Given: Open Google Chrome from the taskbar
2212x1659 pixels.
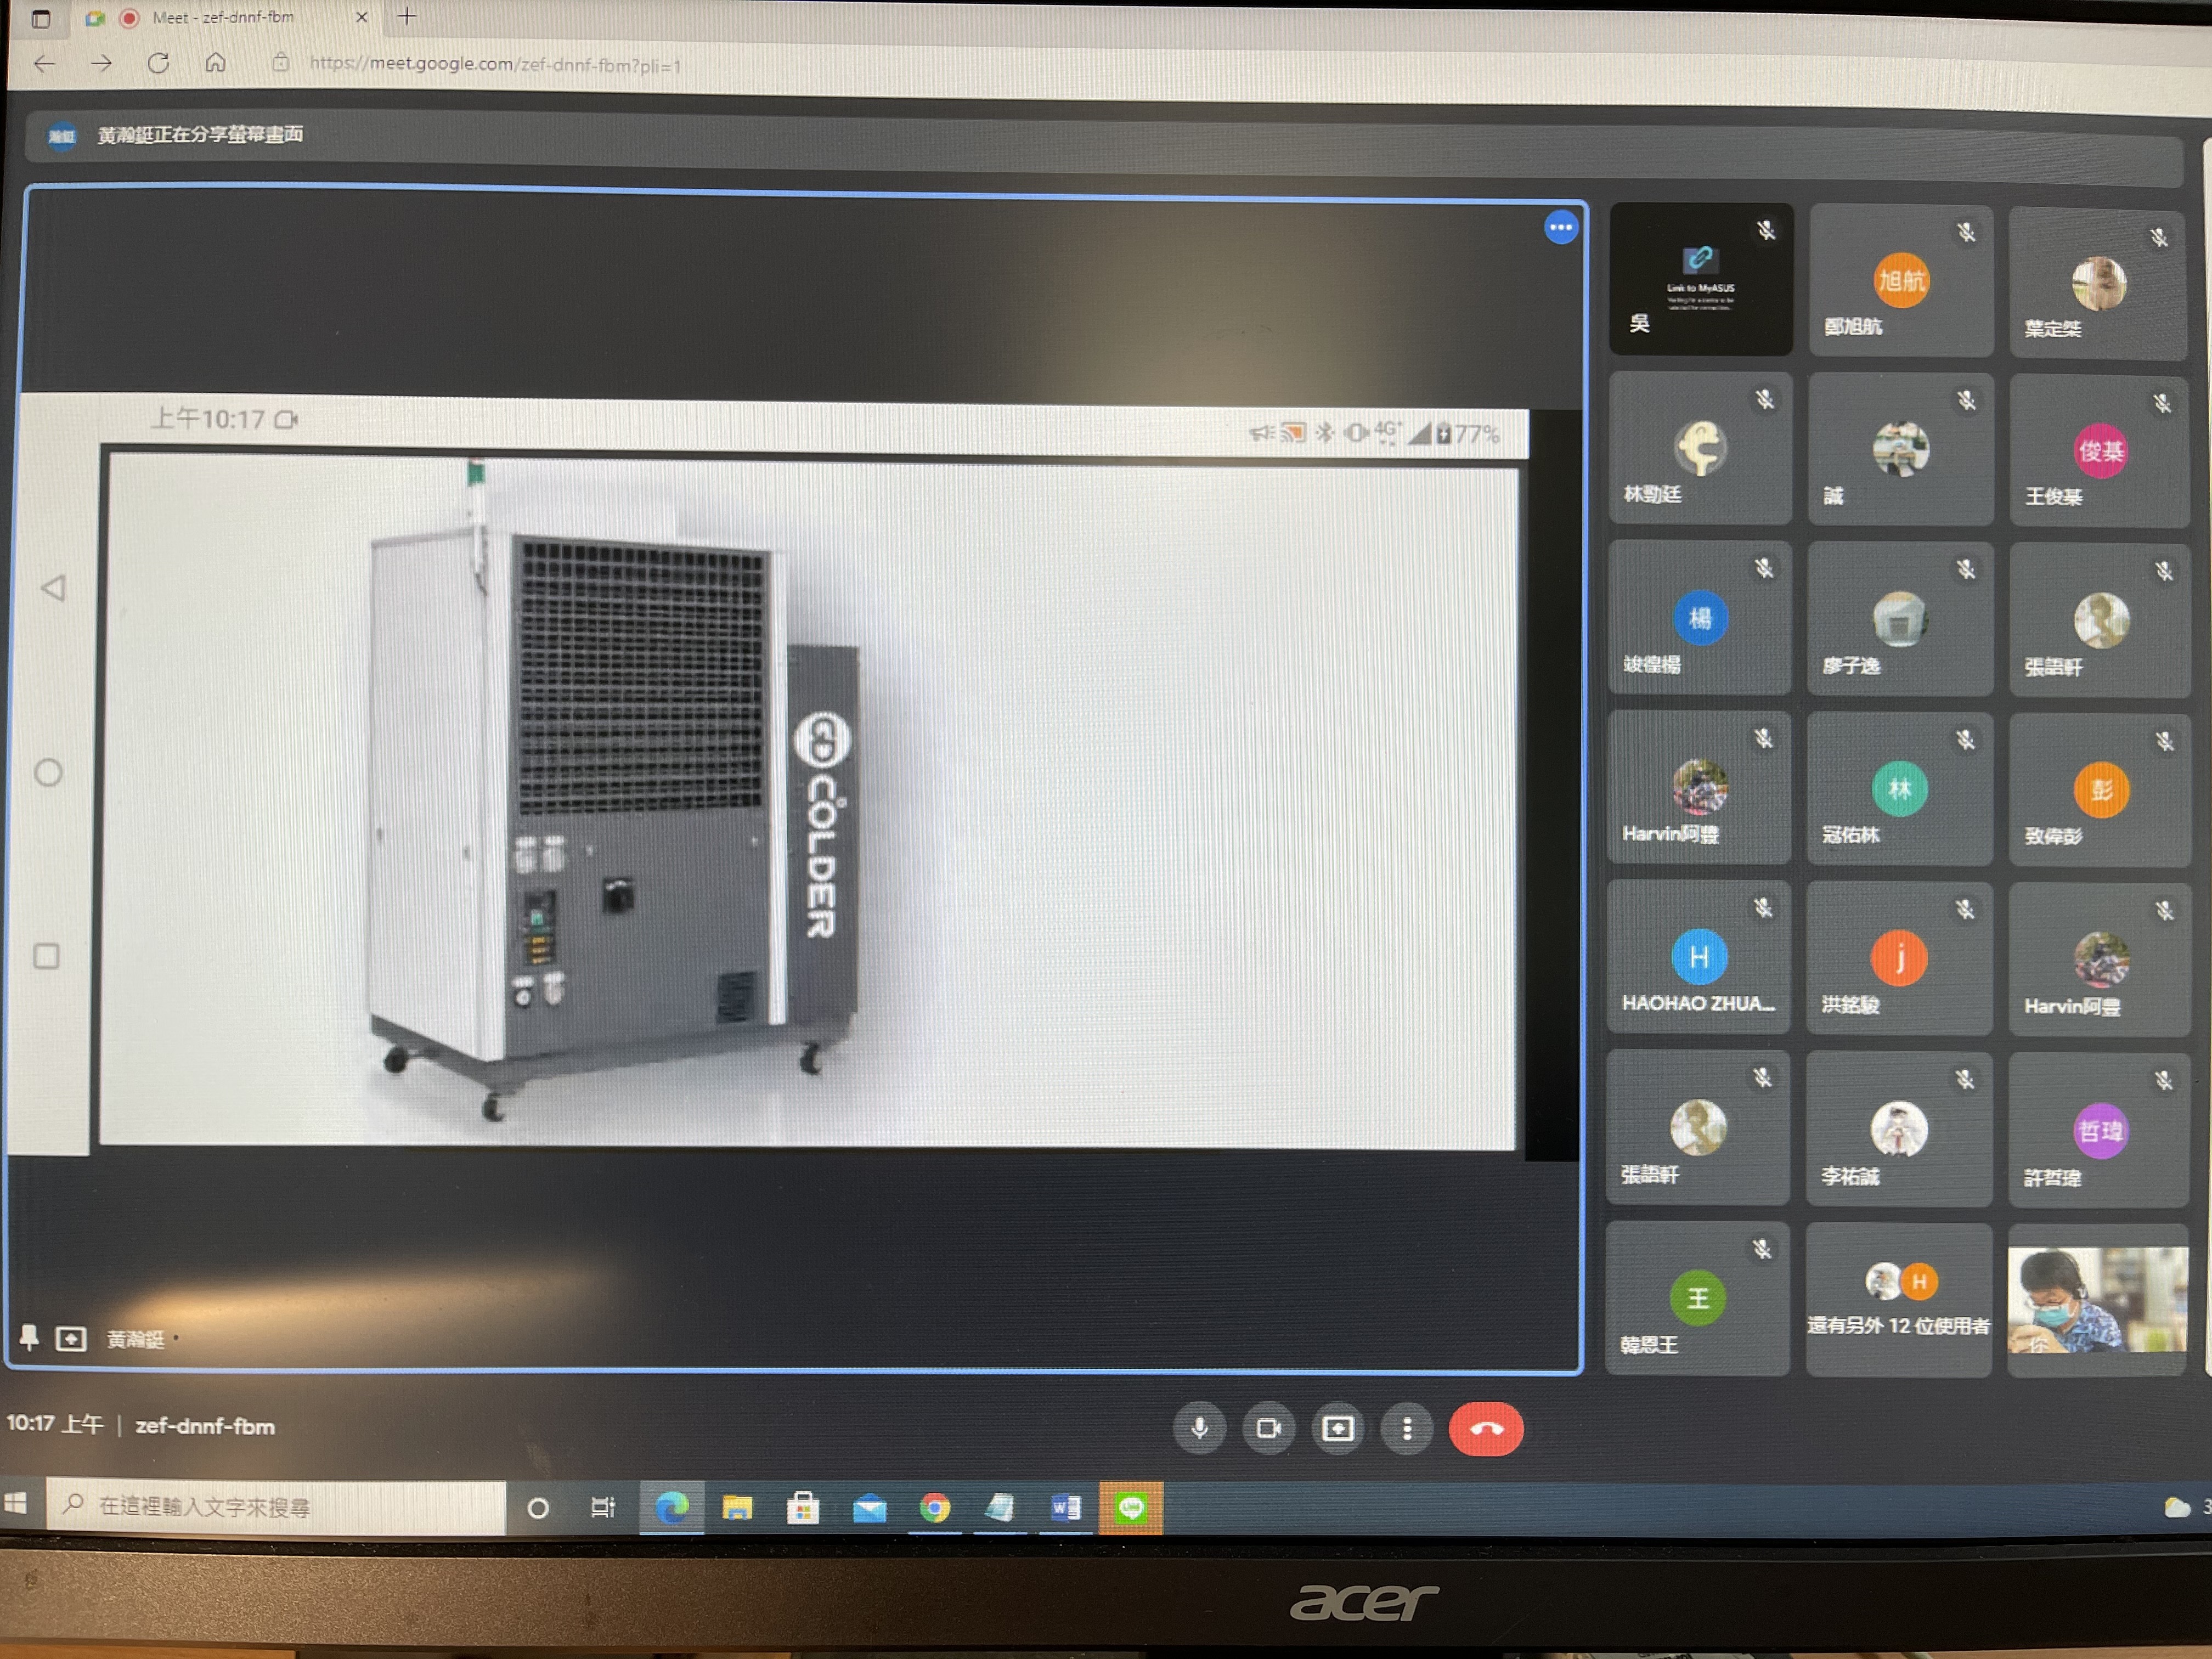Looking at the screenshot, I should coord(934,1507).
